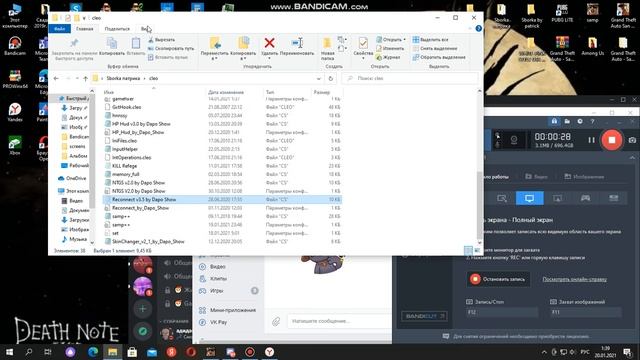
Task: Select file KILL Refuge
Action: [x=124, y=166]
